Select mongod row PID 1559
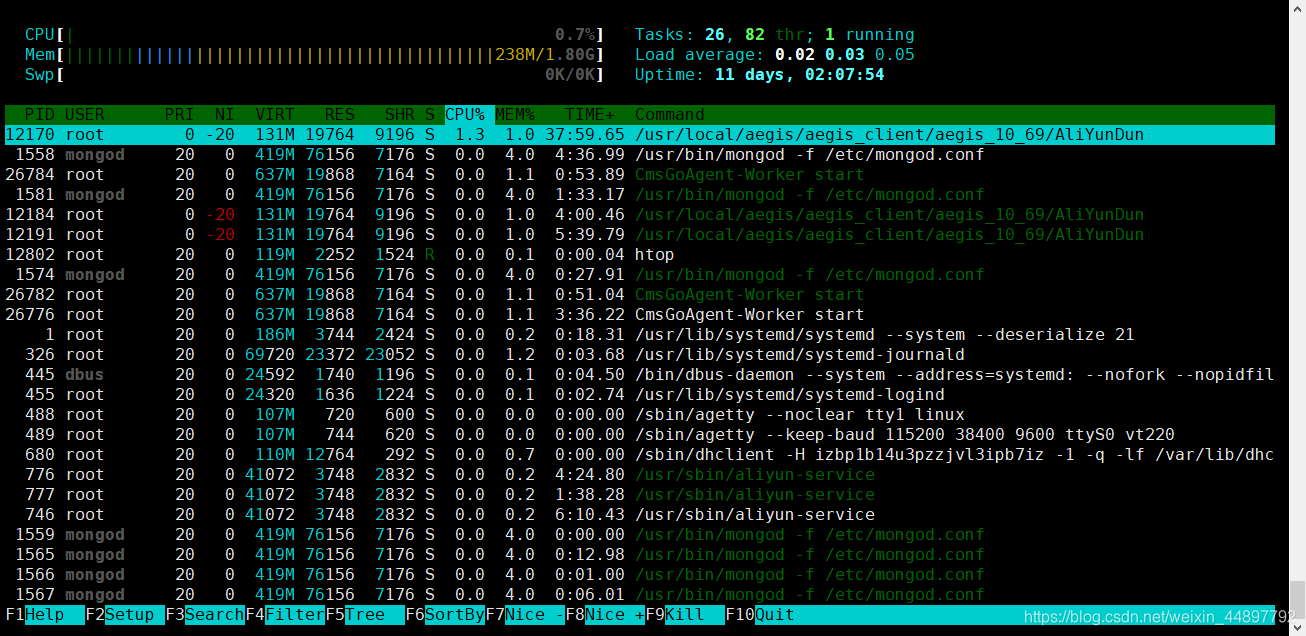The width and height of the screenshot is (1306, 636). pos(640,535)
